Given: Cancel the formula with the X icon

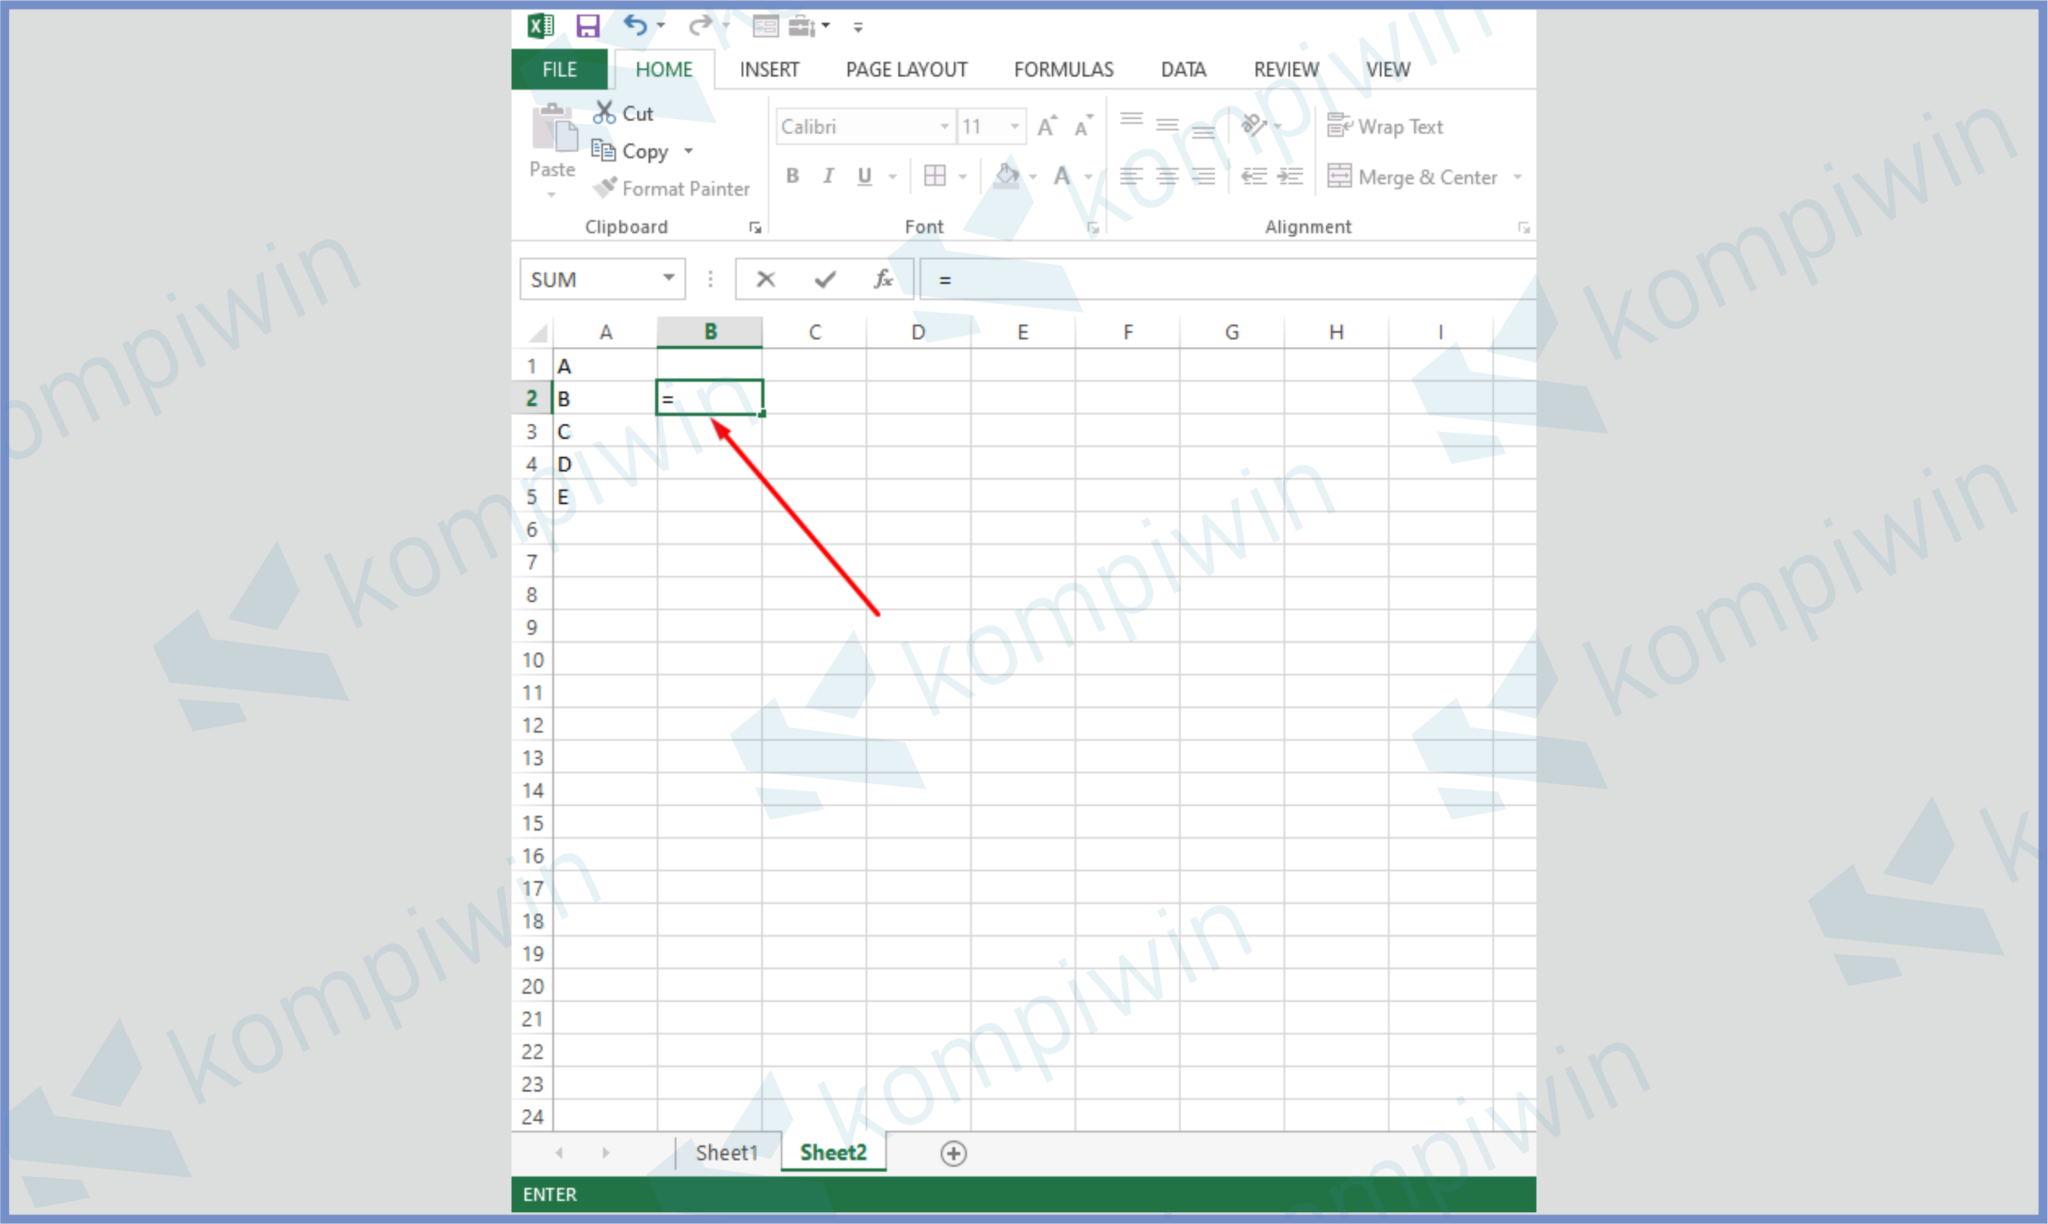Looking at the screenshot, I should point(765,279).
